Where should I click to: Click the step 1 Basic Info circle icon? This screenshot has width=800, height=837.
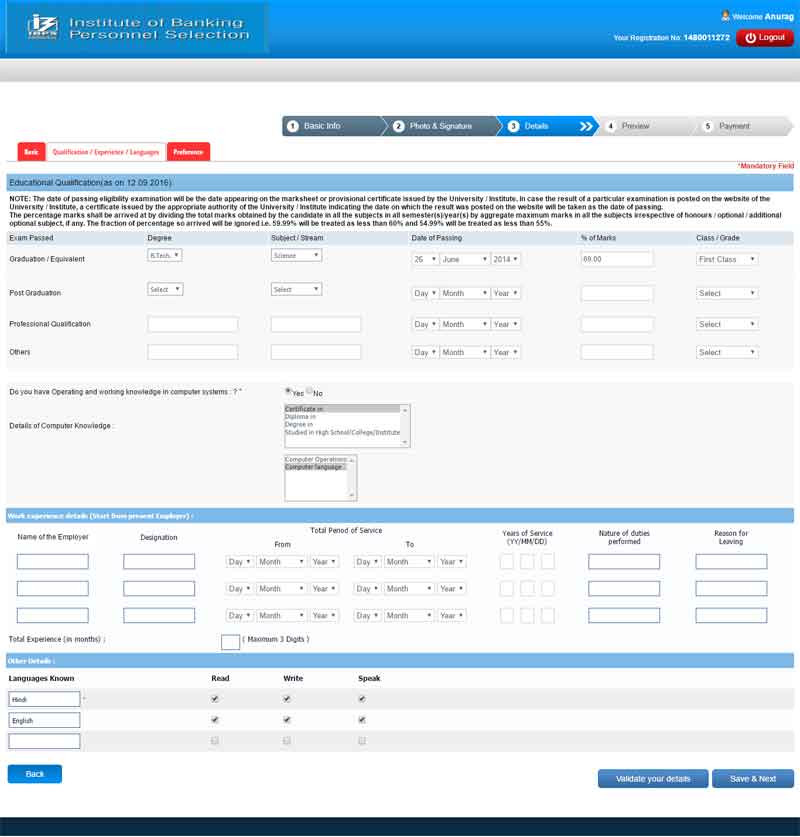click(x=294, y=126)
